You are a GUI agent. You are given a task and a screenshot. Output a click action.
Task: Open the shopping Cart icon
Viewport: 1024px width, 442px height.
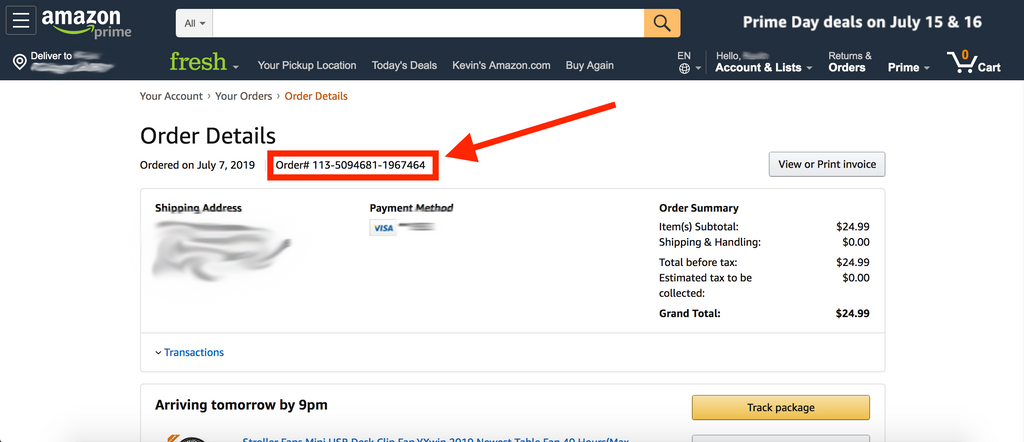tap(973, 63)
